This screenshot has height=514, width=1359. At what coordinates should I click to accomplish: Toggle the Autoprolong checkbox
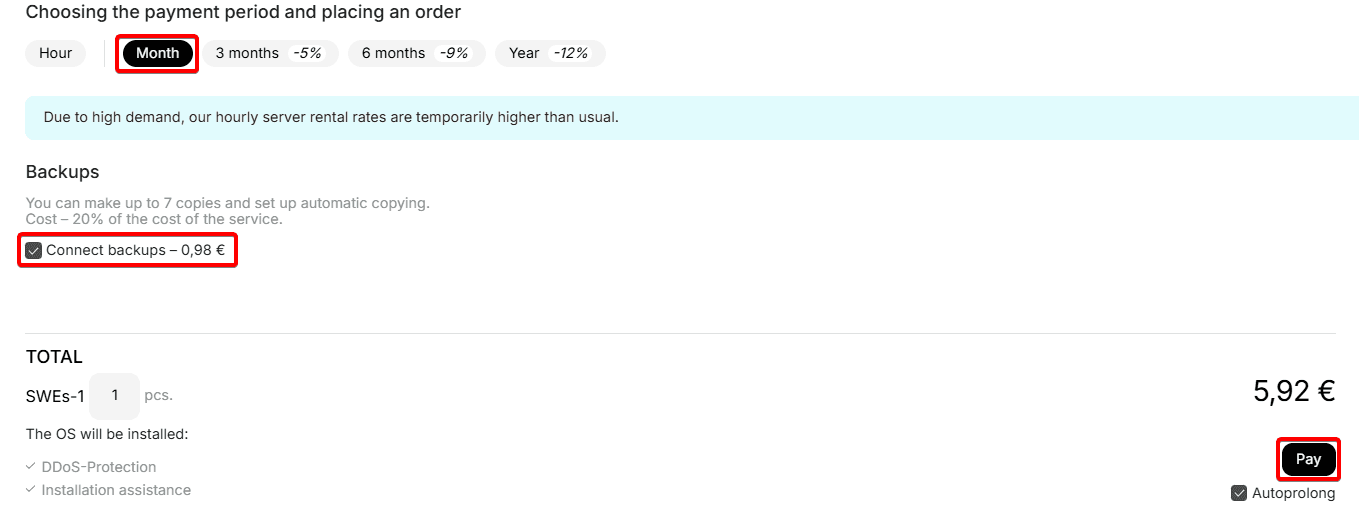point(1239,493)
